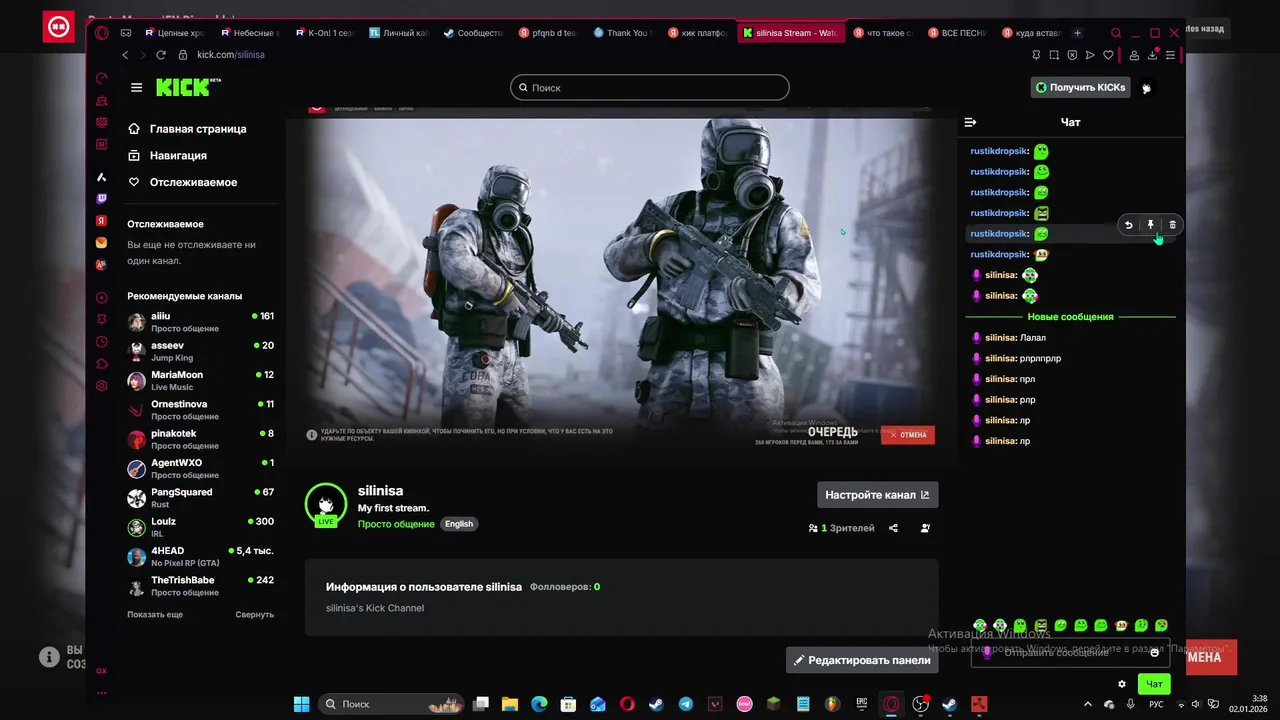Screen dimensions: 1280x720
Task: Open recommended channel pinakotek
Action: [200, 439]
